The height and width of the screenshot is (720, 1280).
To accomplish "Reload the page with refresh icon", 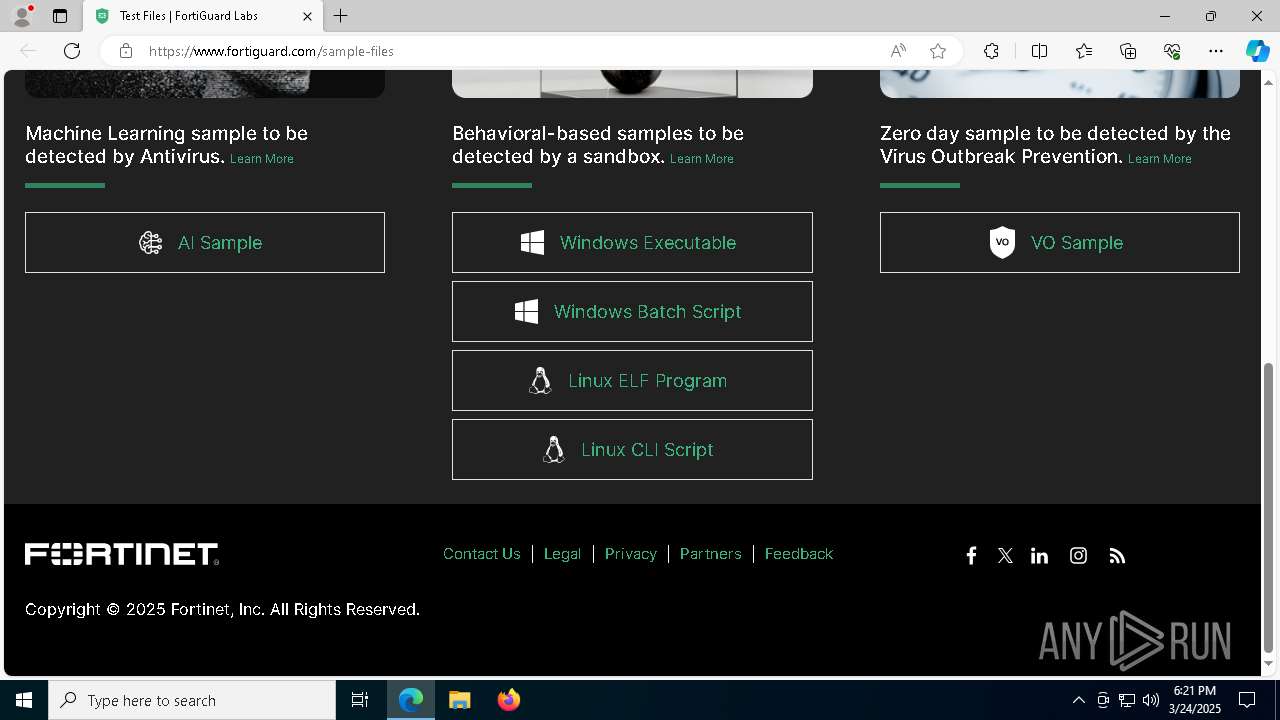I will pos(72,51).
